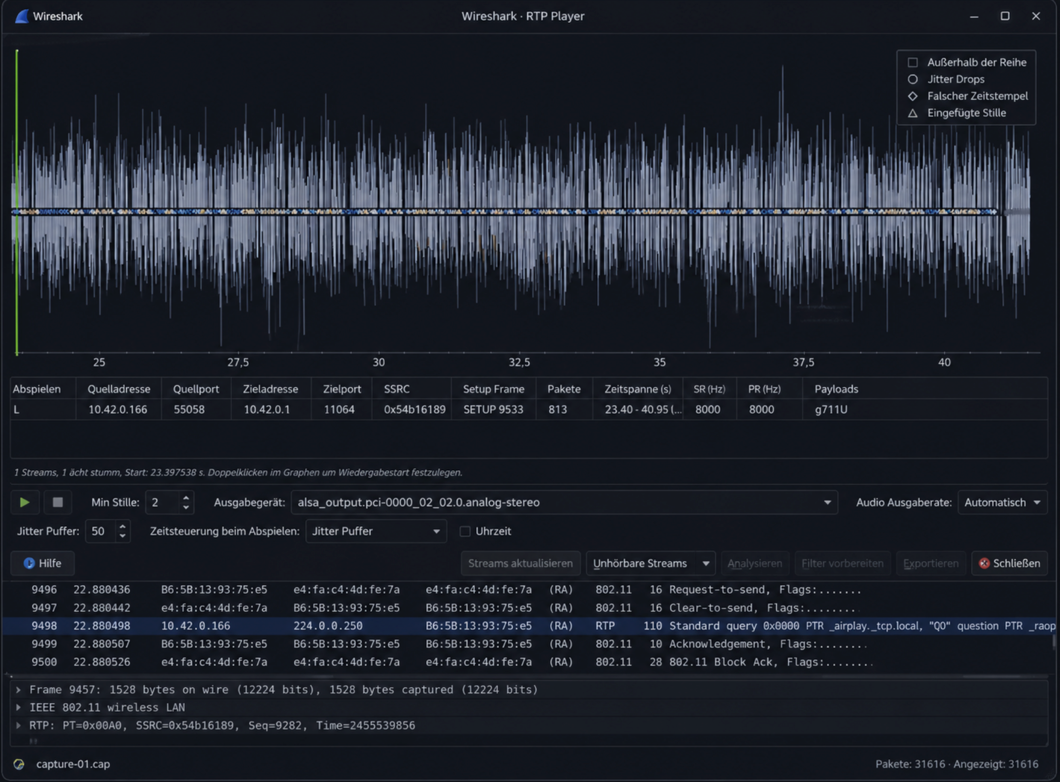Sort by the Pakete column header
Screen dimensions: 1060x782
pyautogui.click(x=564, y=389)
